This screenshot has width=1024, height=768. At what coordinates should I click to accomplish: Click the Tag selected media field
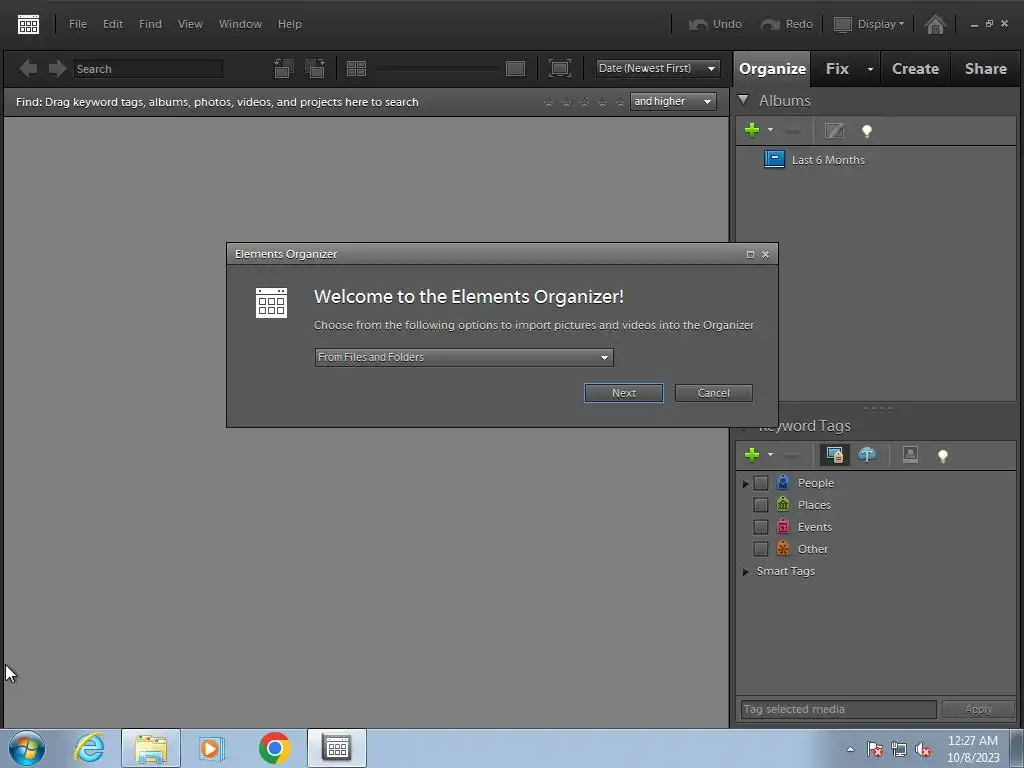click(839, 709)
